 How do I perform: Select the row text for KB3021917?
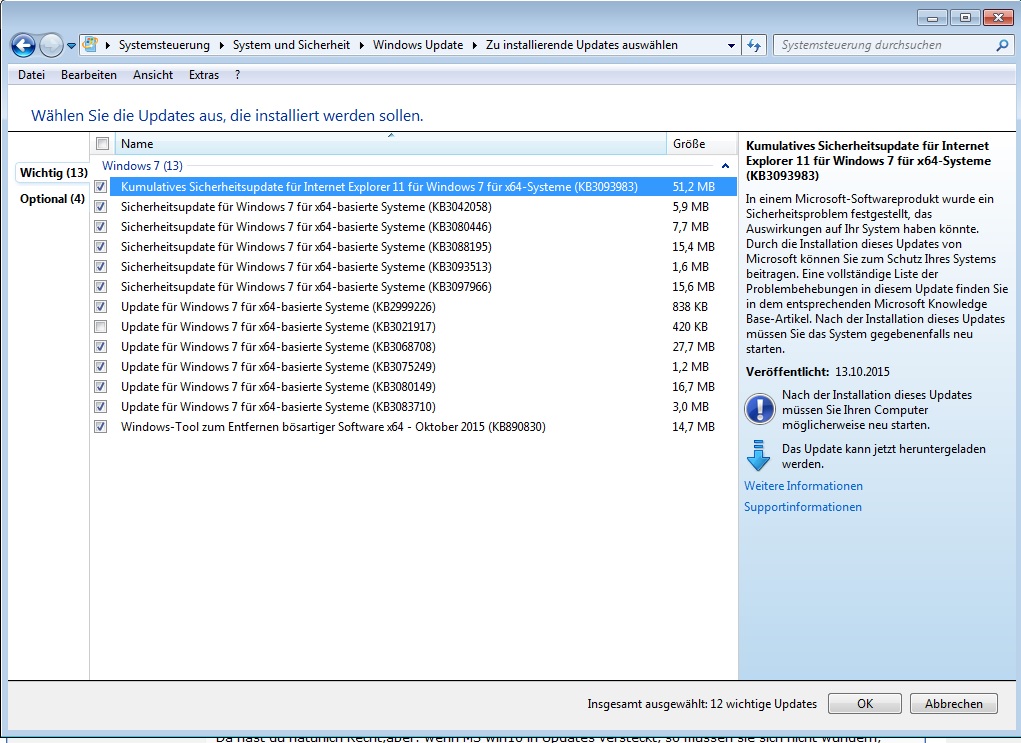point(278,326)
